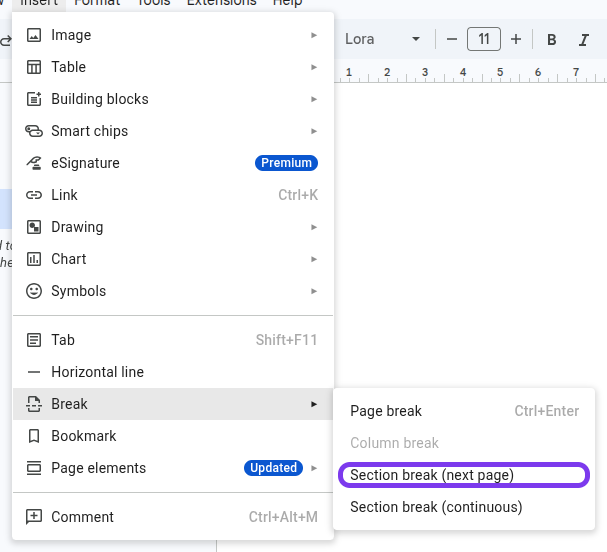607x552 pixels.
Task: Click the Horizontal line label text
Action: [98, 372]
